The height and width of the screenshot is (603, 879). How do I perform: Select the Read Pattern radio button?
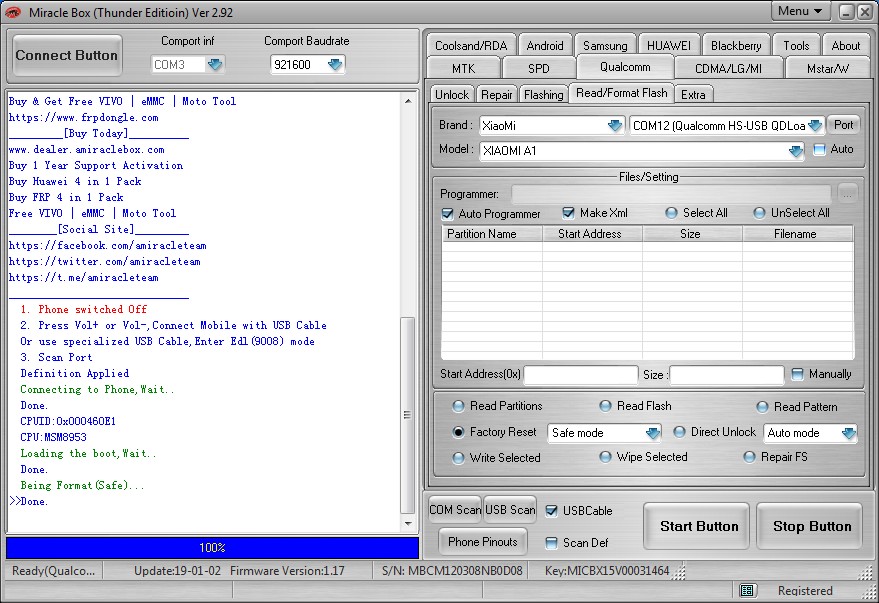762,407
